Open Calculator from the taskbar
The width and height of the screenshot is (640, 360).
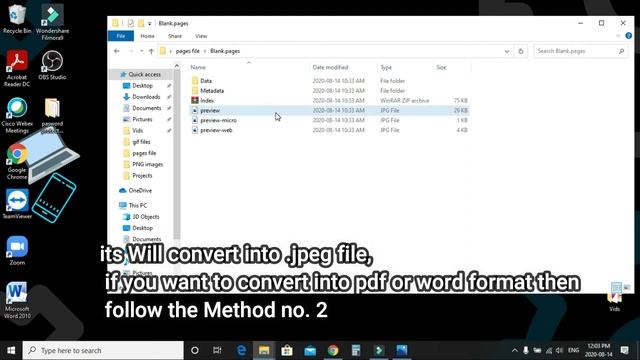356,350
